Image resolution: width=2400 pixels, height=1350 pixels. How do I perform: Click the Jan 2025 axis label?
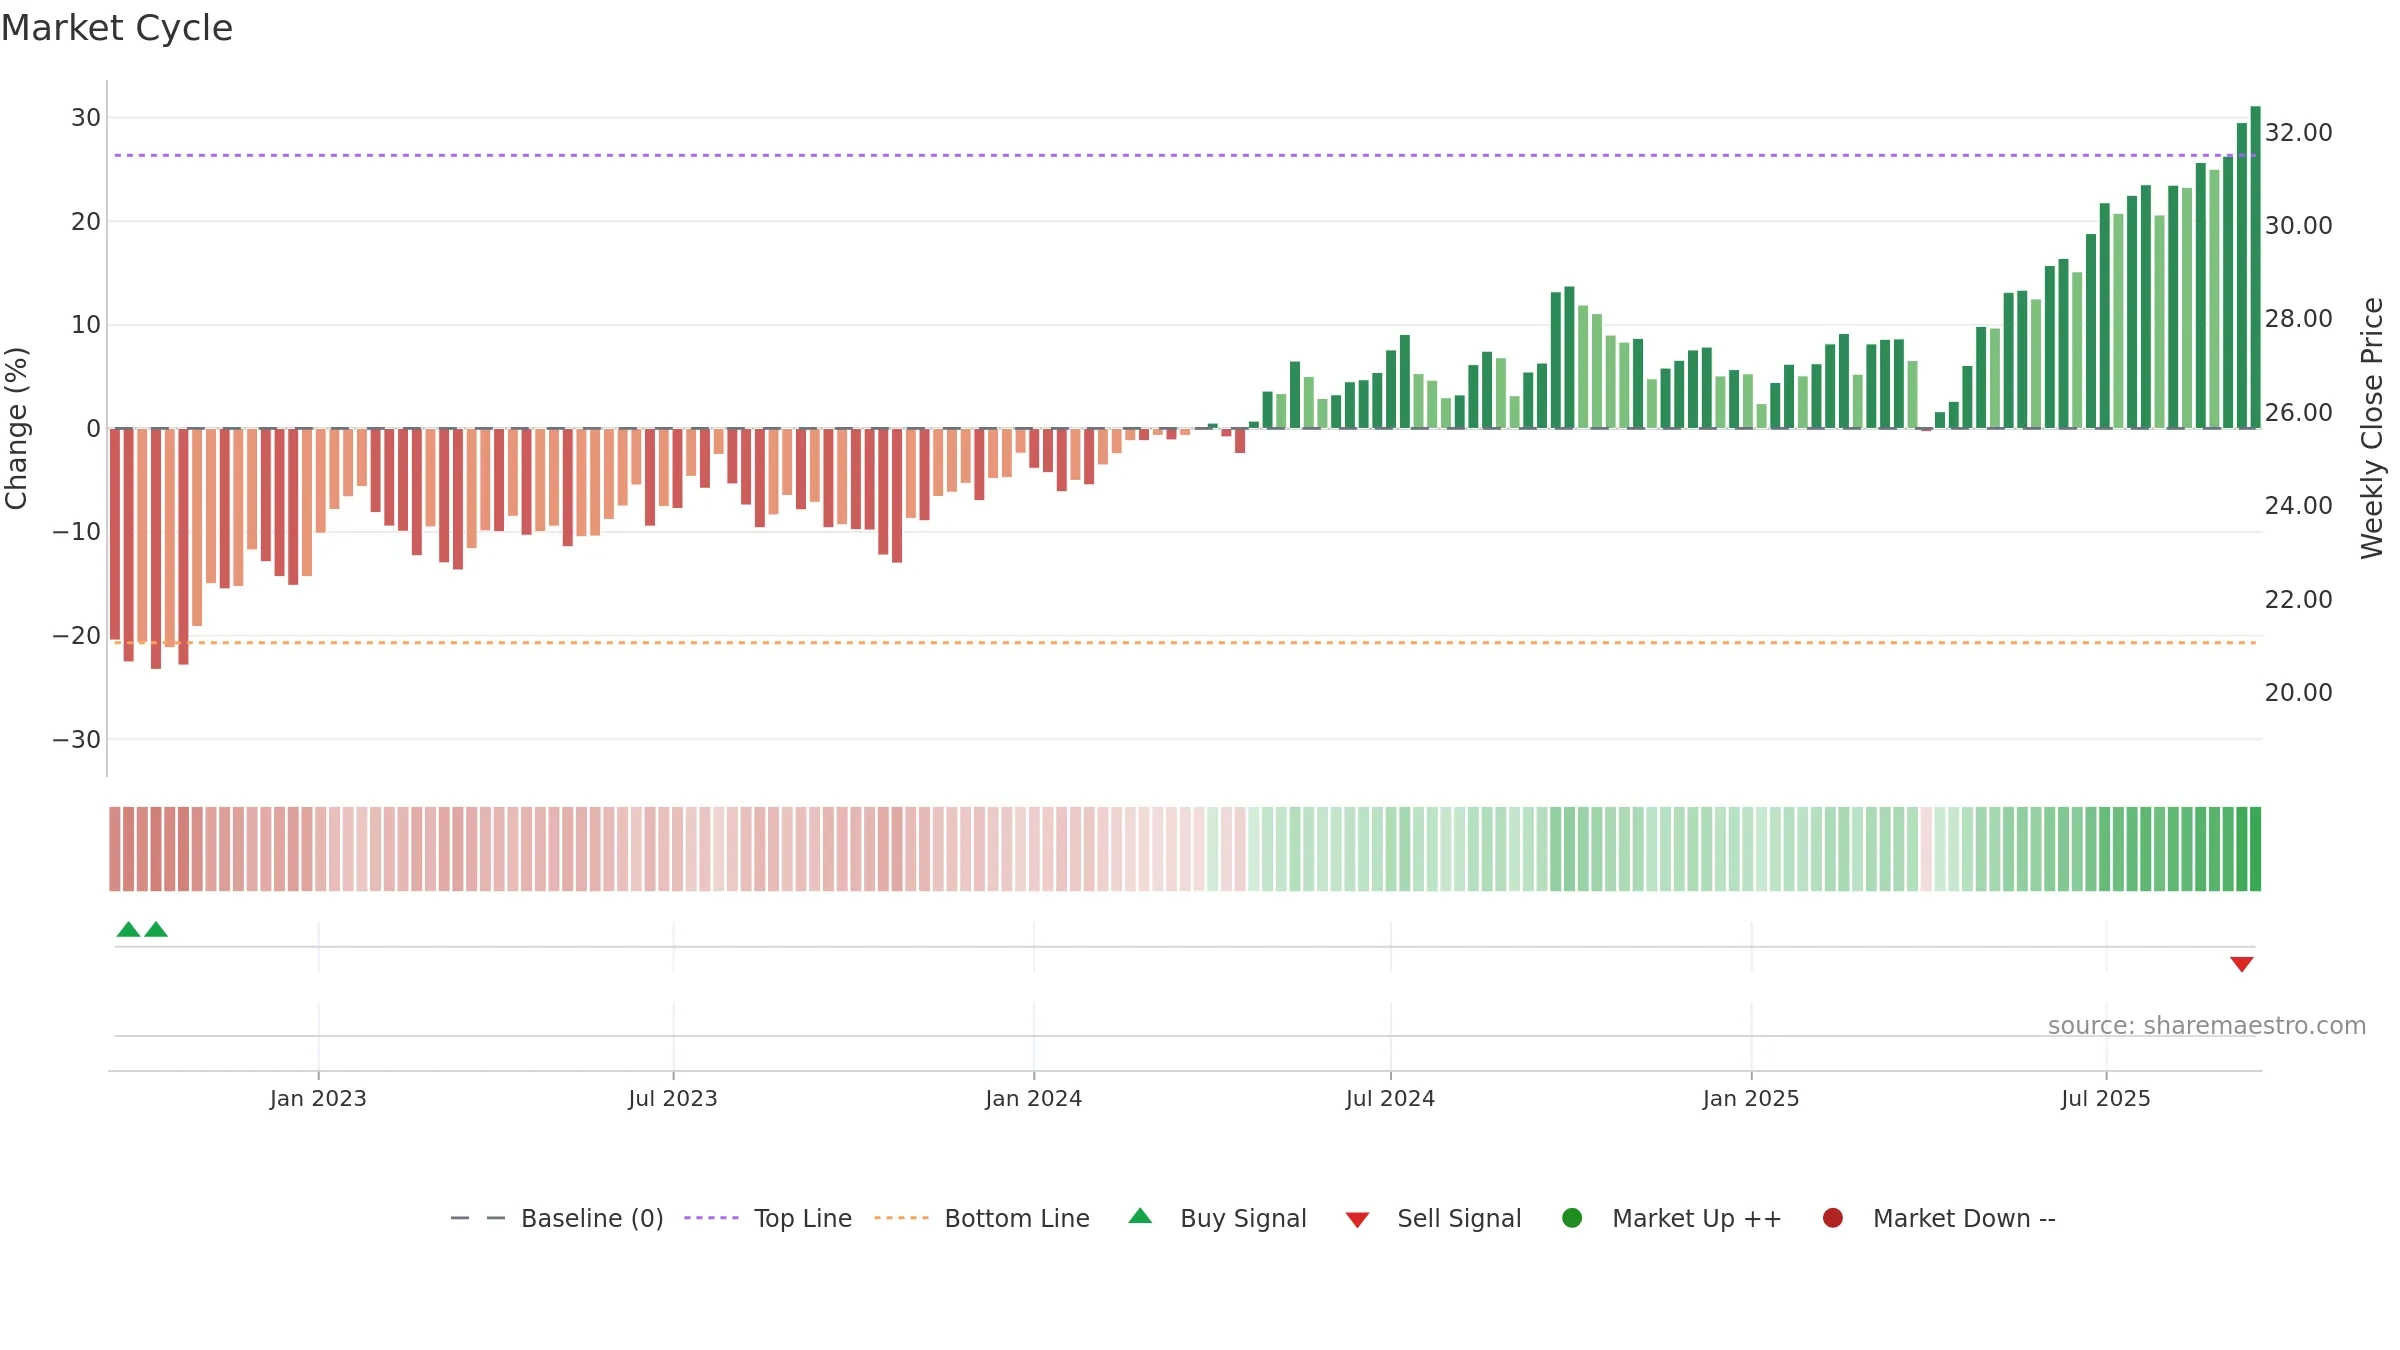pyautogui.click(x=1751, y=1098)
